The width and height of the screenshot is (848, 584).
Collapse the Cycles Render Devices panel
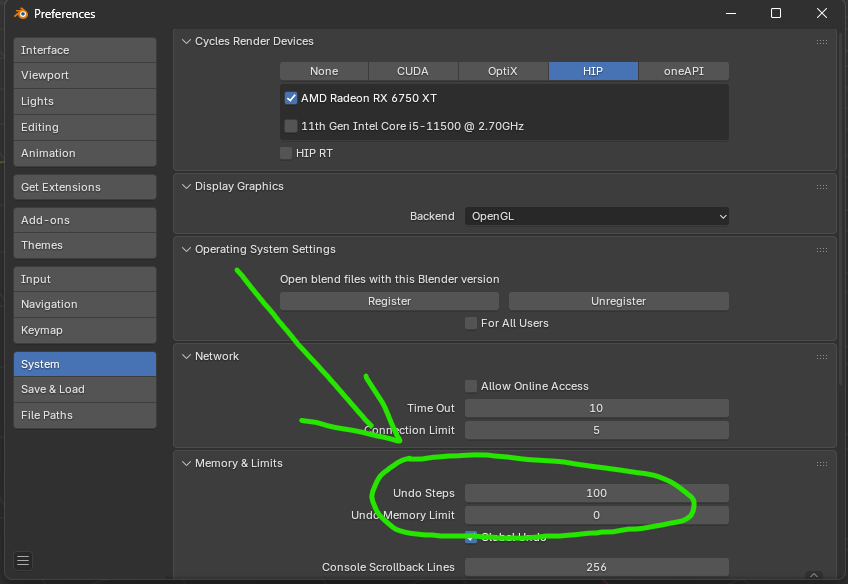(x=186, y=42)
